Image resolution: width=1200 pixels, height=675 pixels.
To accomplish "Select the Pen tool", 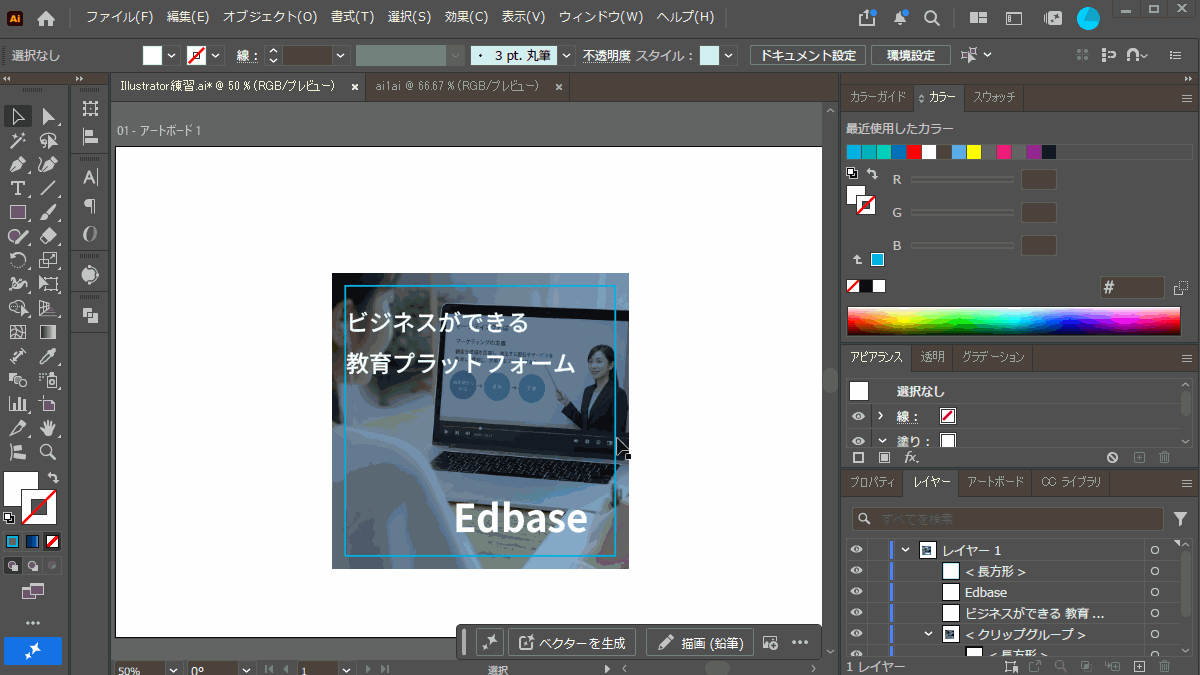I will point(18,165).
